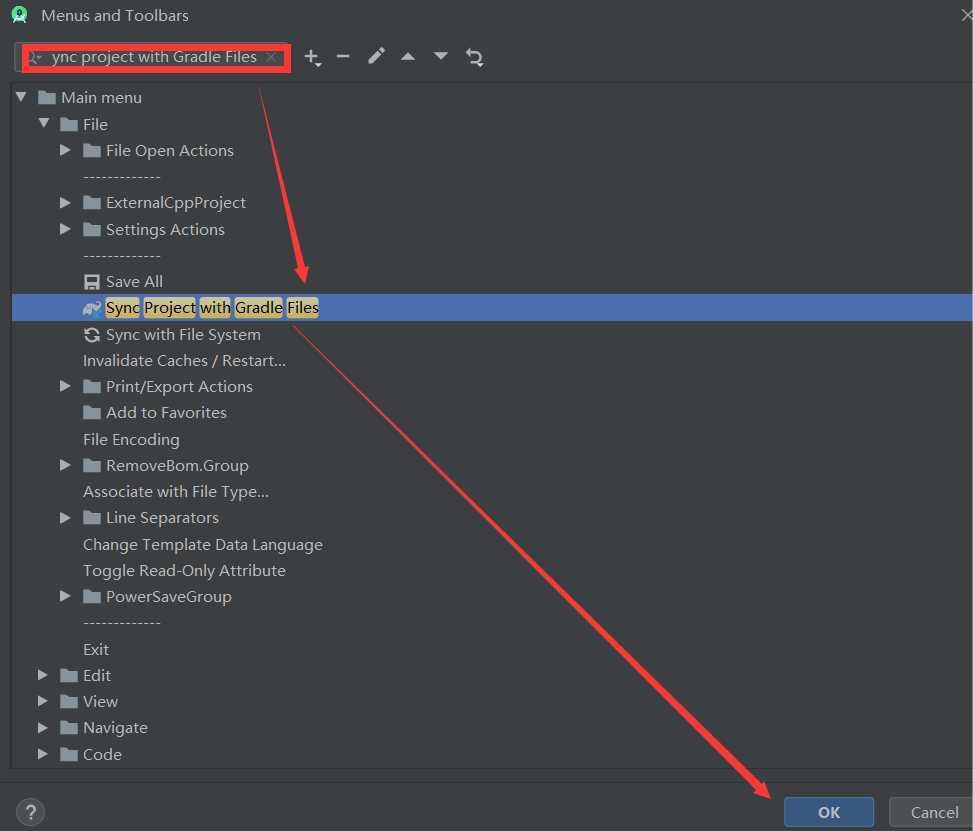Select Sync with File System row
Viewport: 973px width, 831px height.
(x=492, y=335)
